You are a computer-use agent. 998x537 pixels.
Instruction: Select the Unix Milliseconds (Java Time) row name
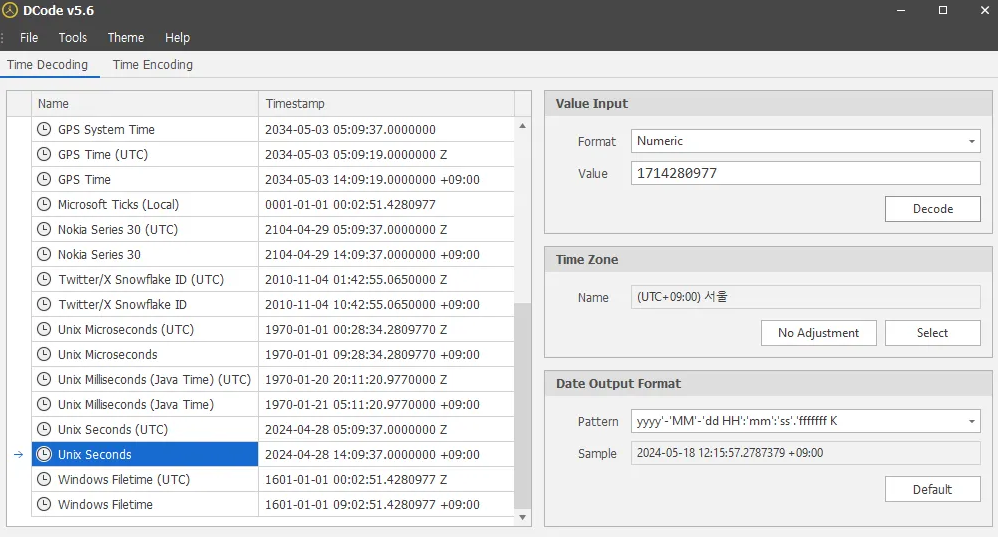(136, 404)
